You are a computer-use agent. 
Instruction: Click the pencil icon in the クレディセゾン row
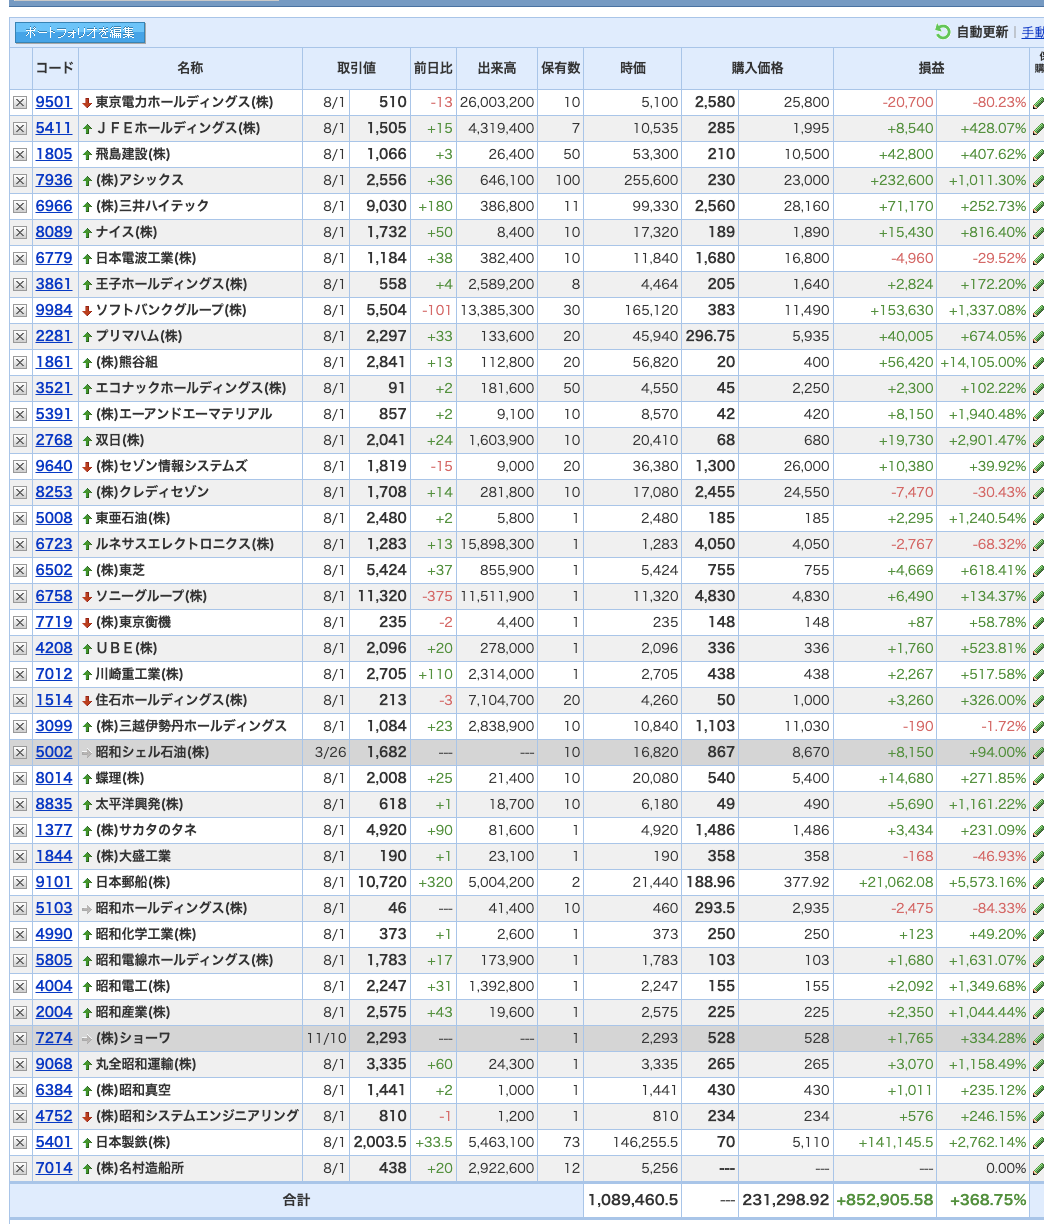1038,492
